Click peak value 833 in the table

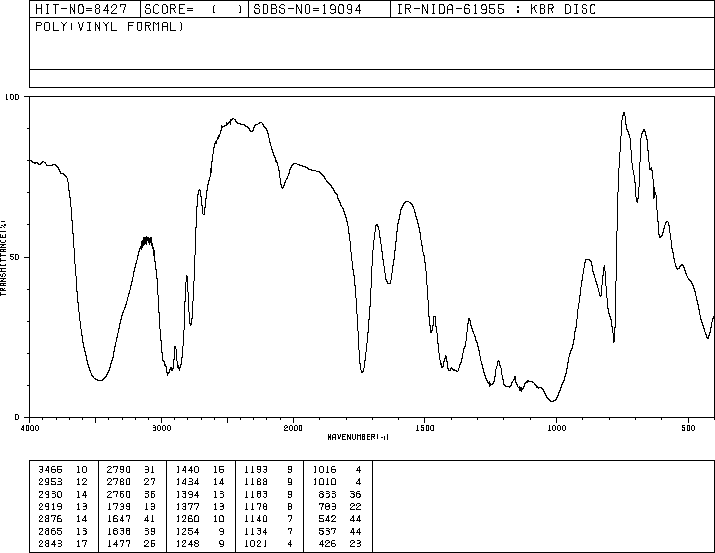point(327,495)
